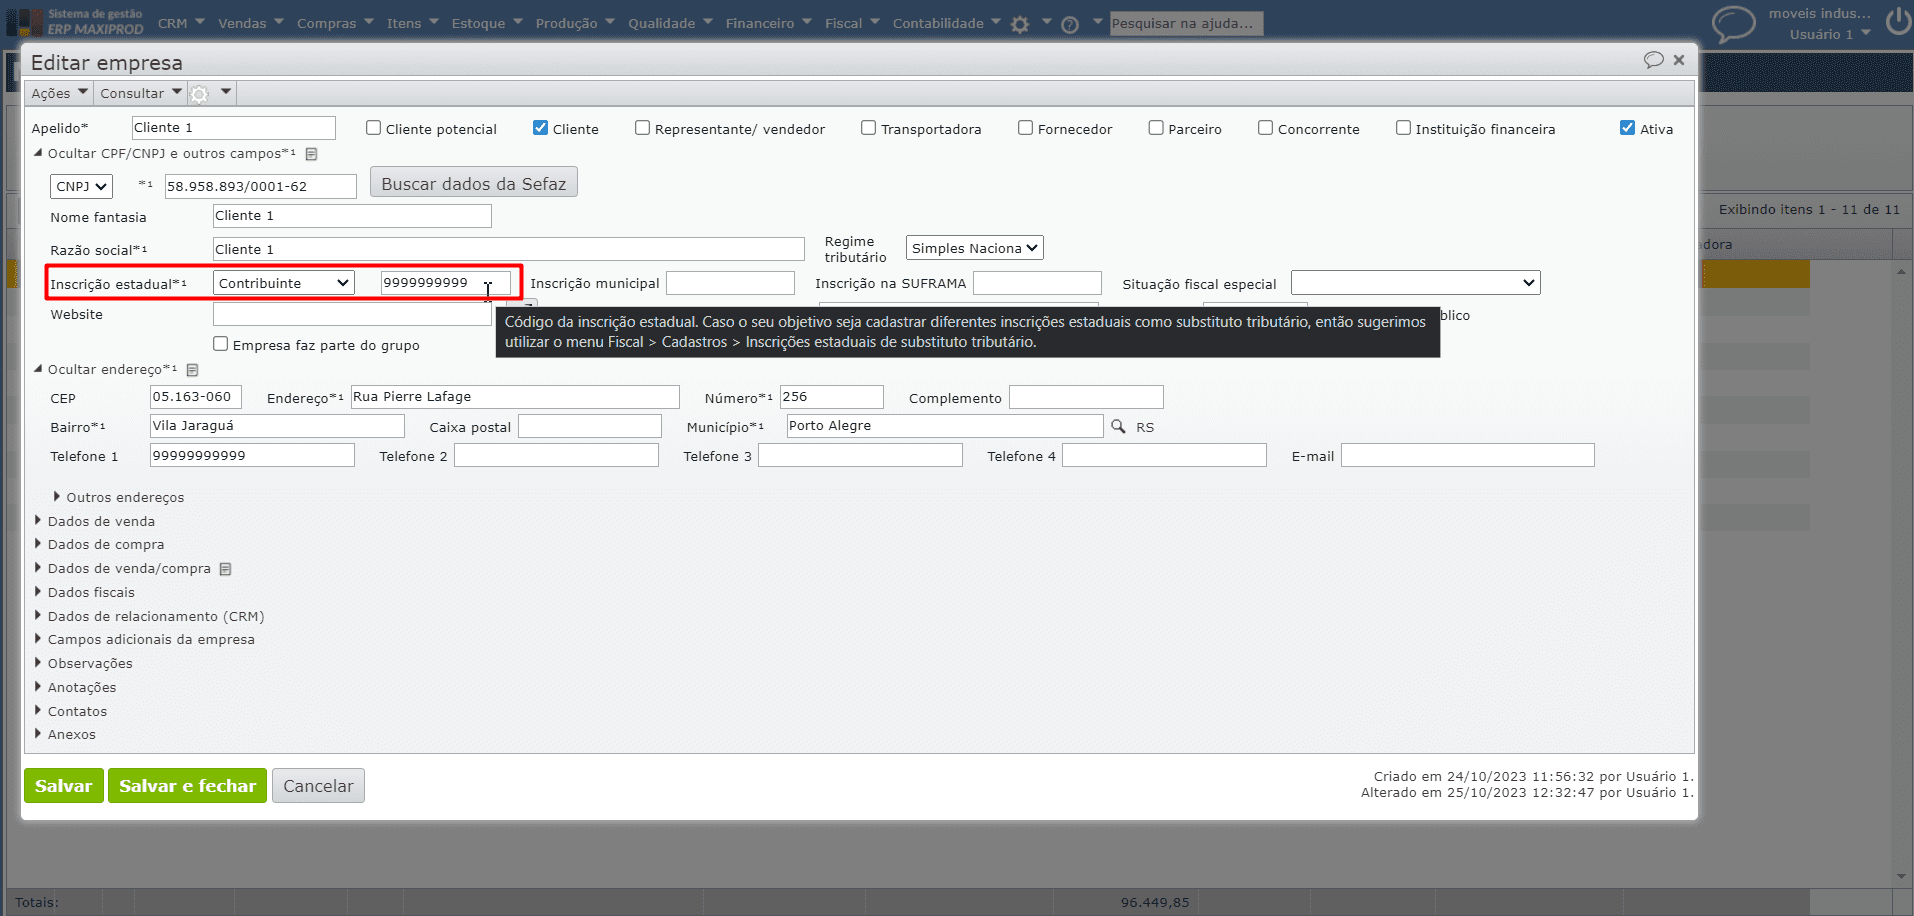Open the settings gear in top menu bar
Image resolution: width=1914 pixels, height=916 pixels.
(x=1020, y=24)
